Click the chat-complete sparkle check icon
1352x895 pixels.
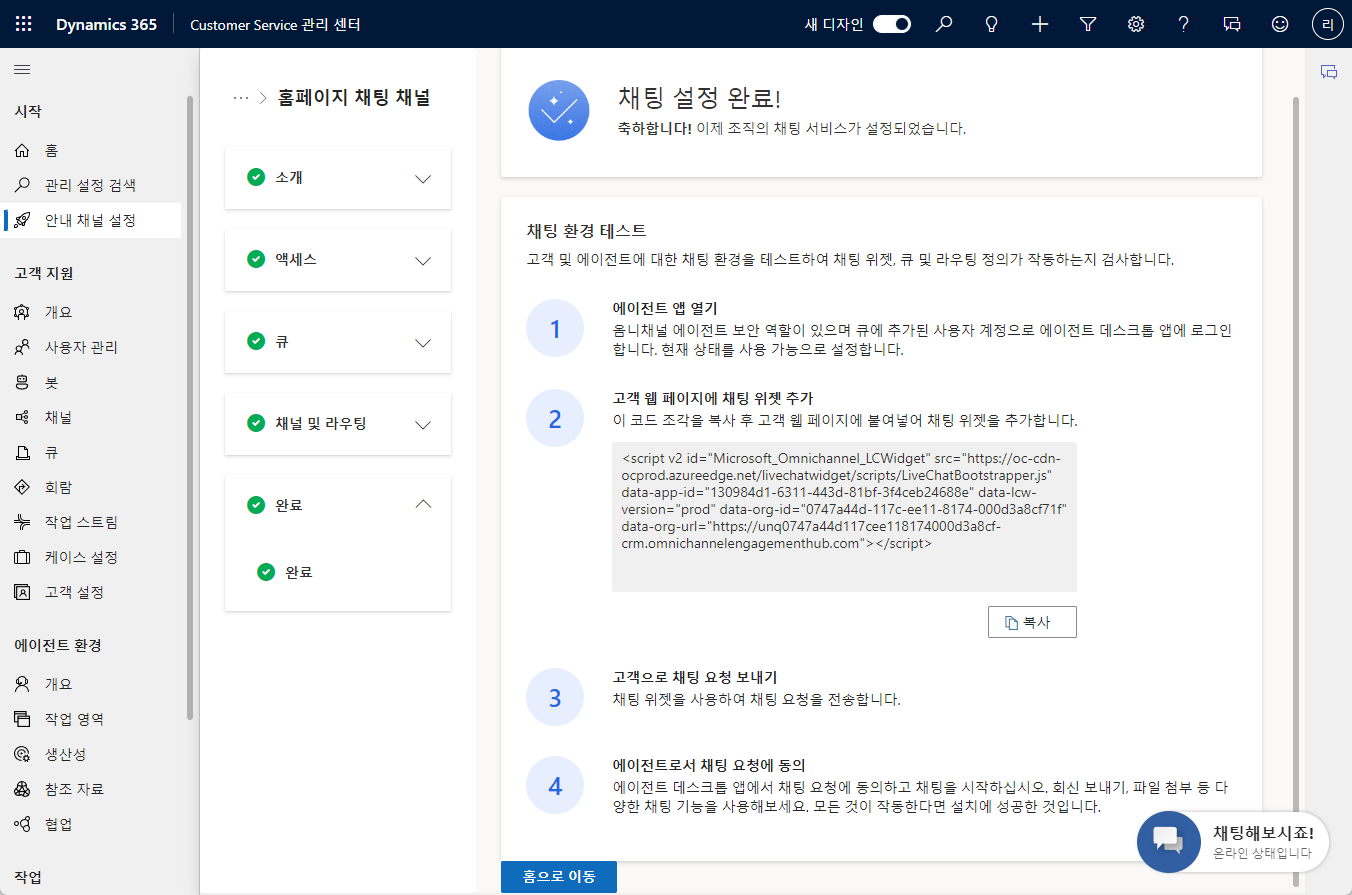(559, 111)
